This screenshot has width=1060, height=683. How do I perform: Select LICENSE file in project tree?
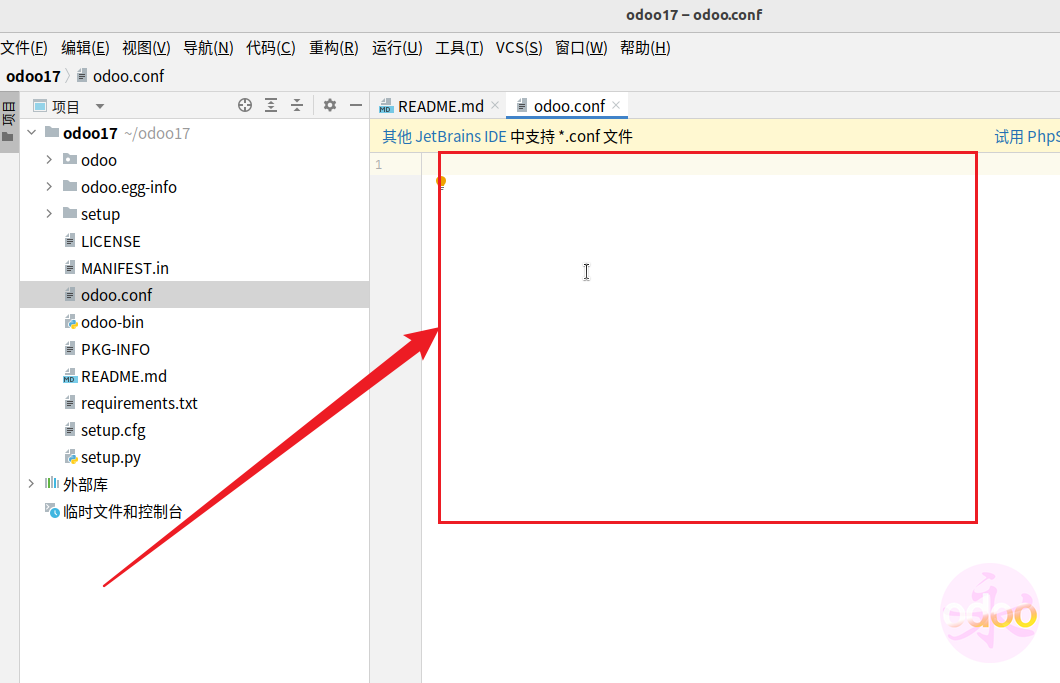point(111,241)
